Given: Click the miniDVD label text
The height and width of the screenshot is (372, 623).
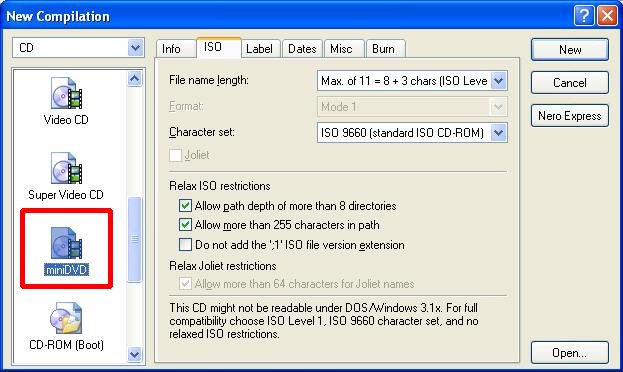Looking at the screenshot, I should 66,270.
